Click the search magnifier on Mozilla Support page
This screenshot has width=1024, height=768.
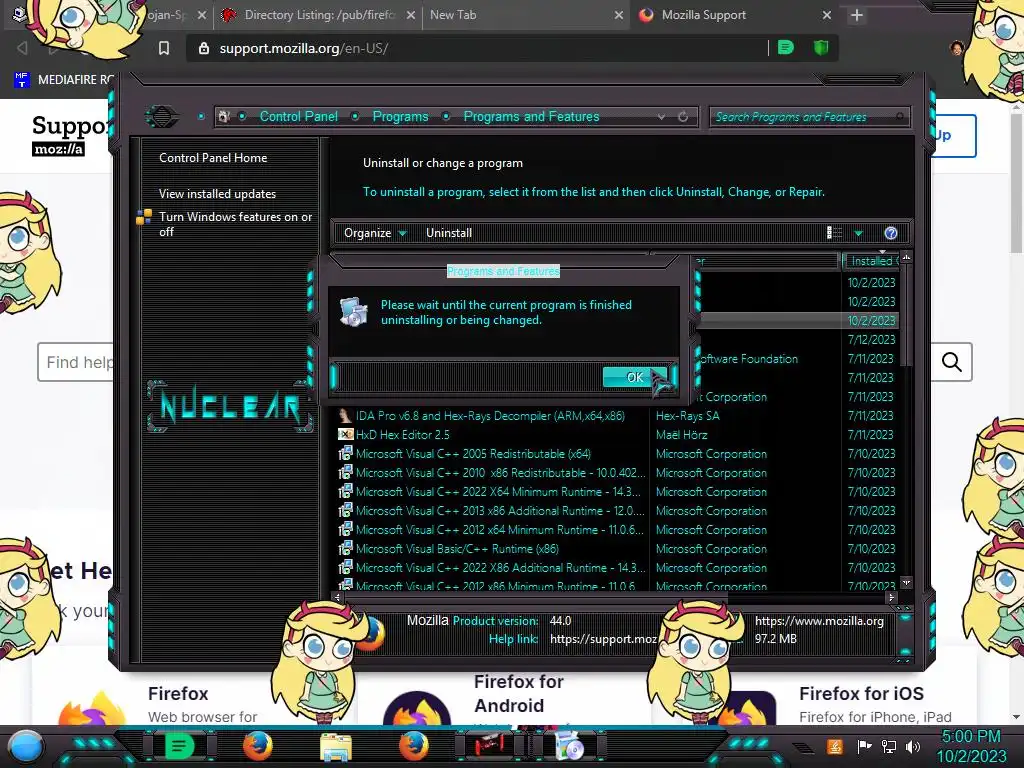click(x=952, y=362)
